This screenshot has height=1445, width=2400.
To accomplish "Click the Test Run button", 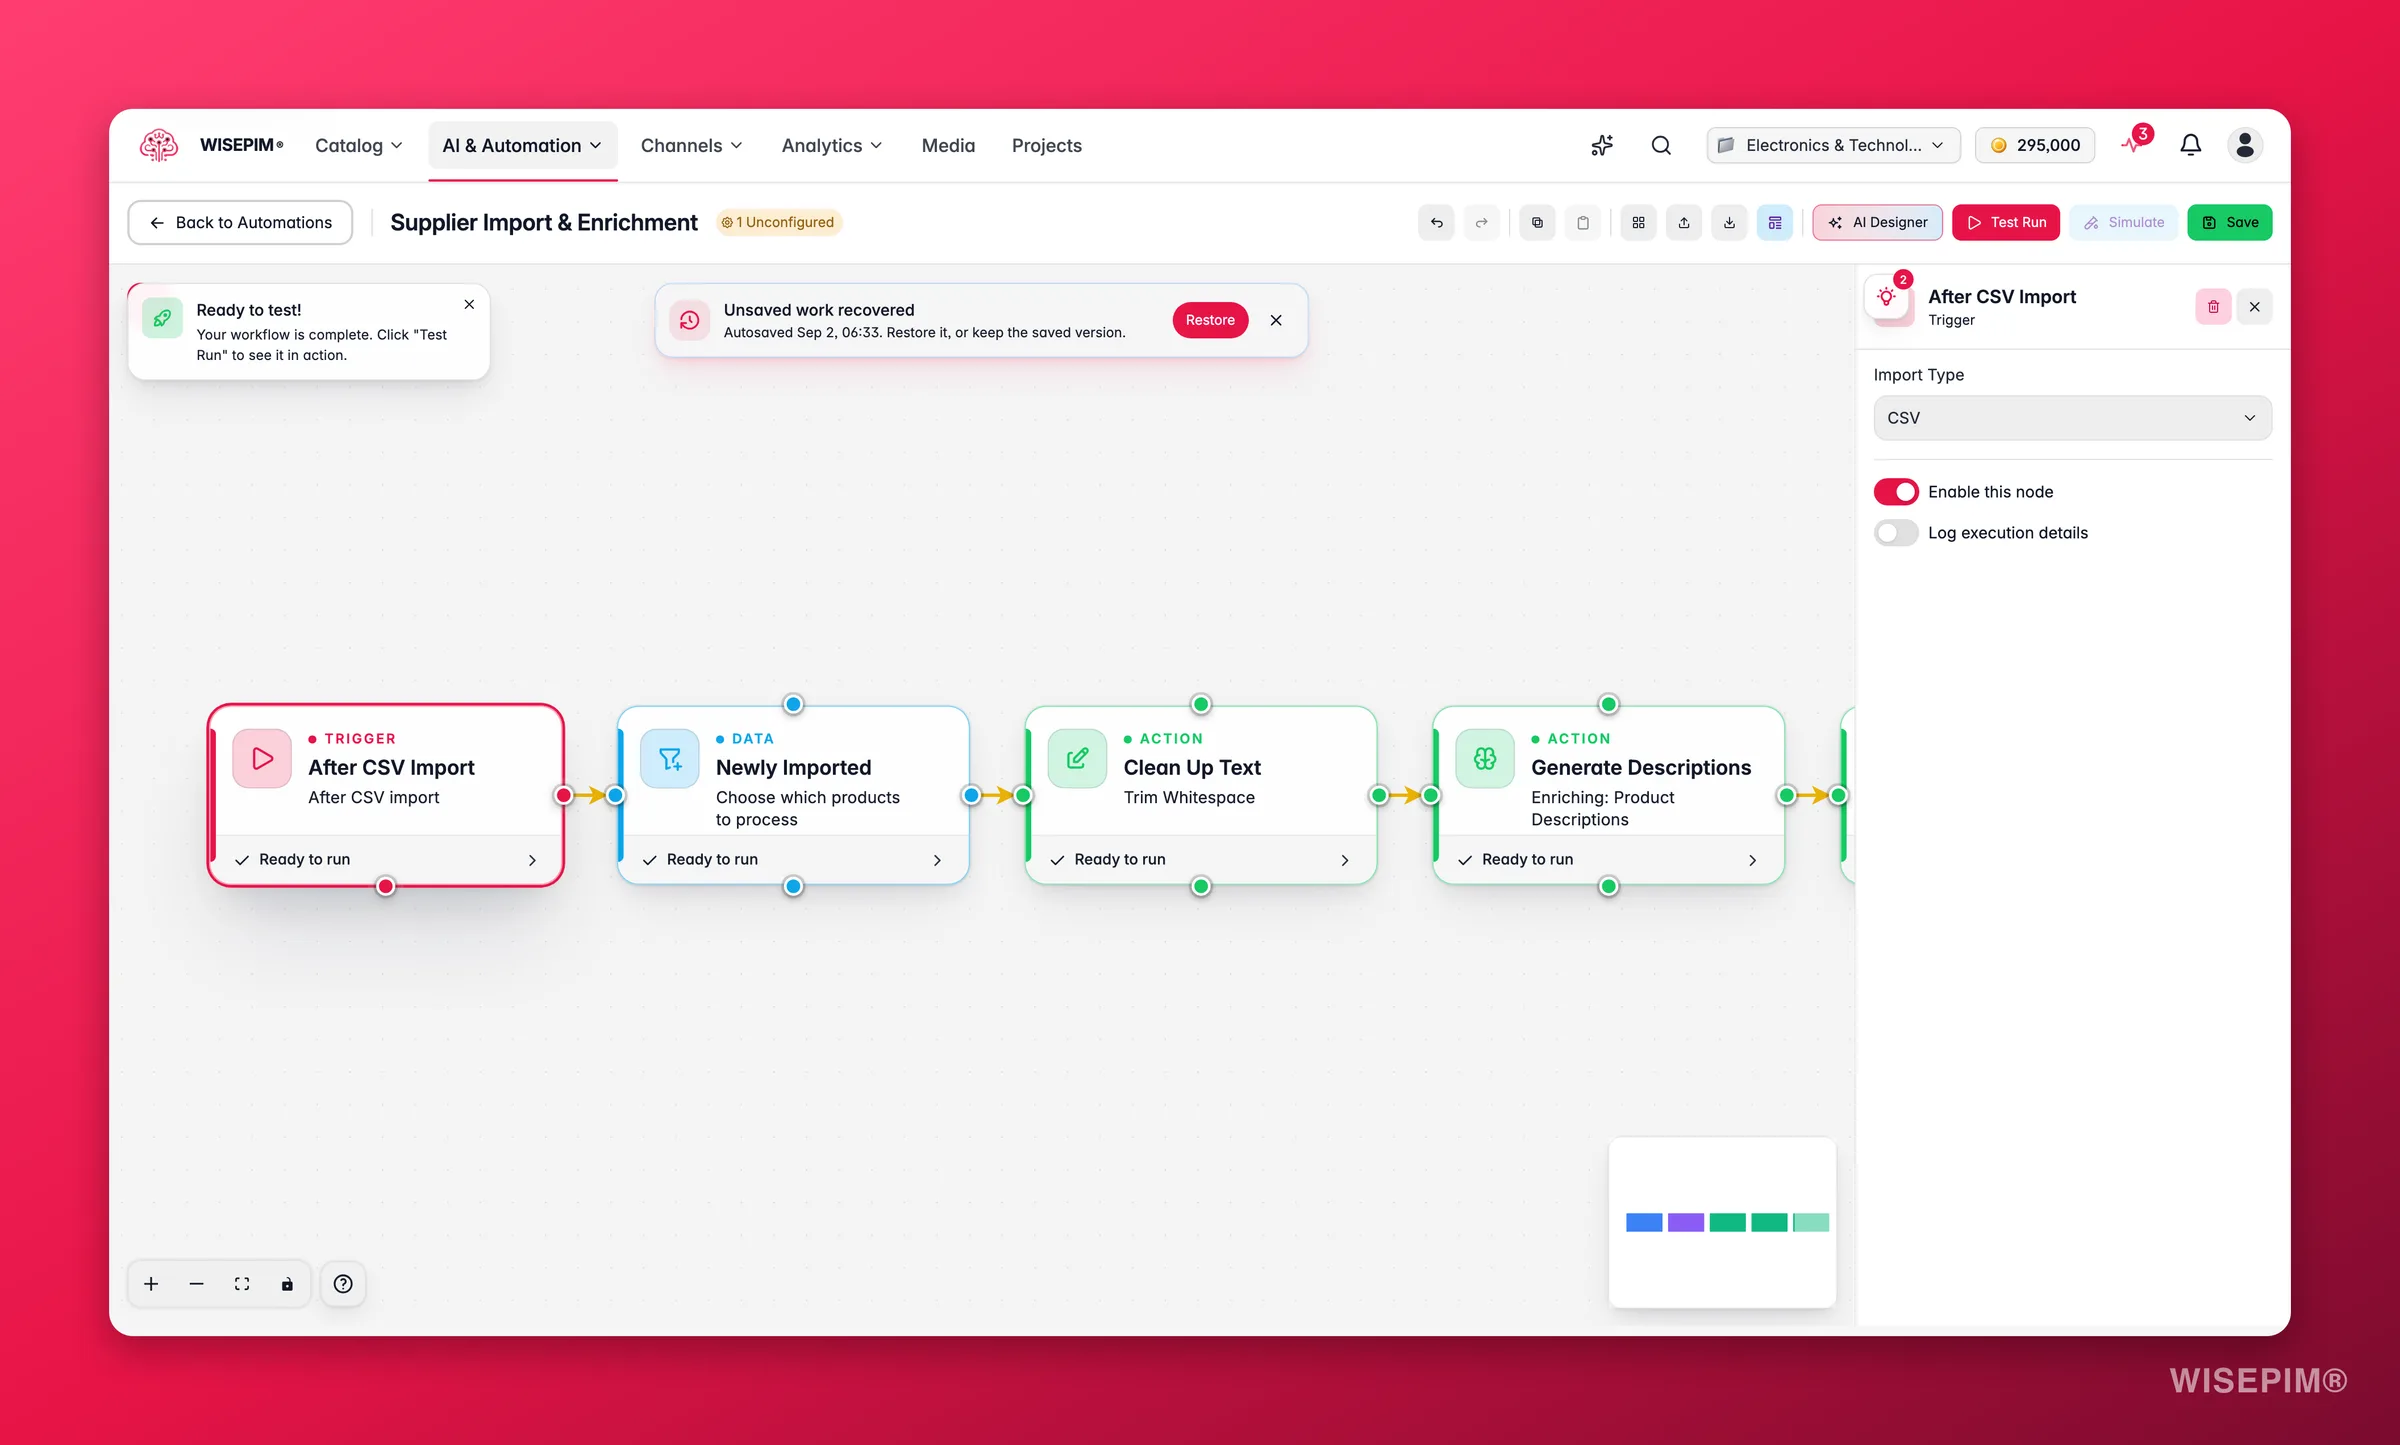I will (x=2006, y=222).
